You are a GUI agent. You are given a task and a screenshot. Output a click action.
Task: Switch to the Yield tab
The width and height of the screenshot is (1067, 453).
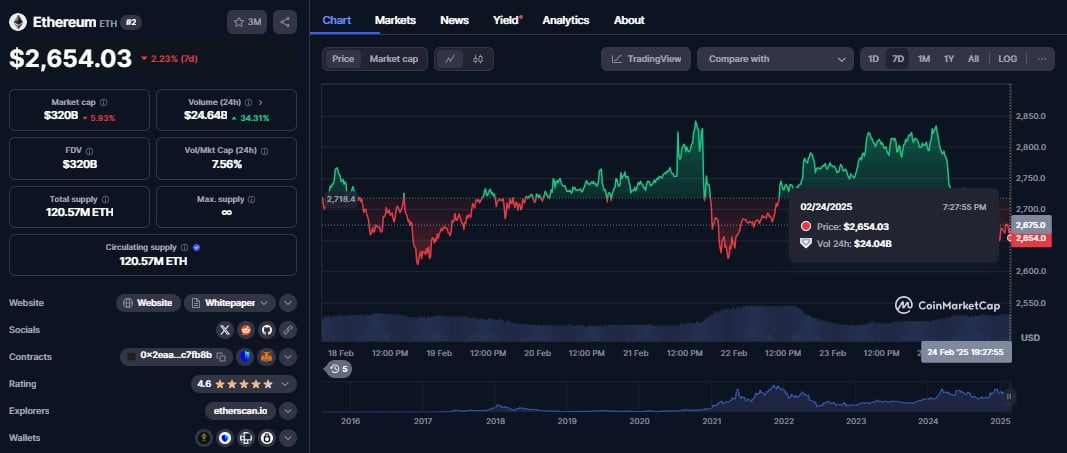[x=506, y=20]
